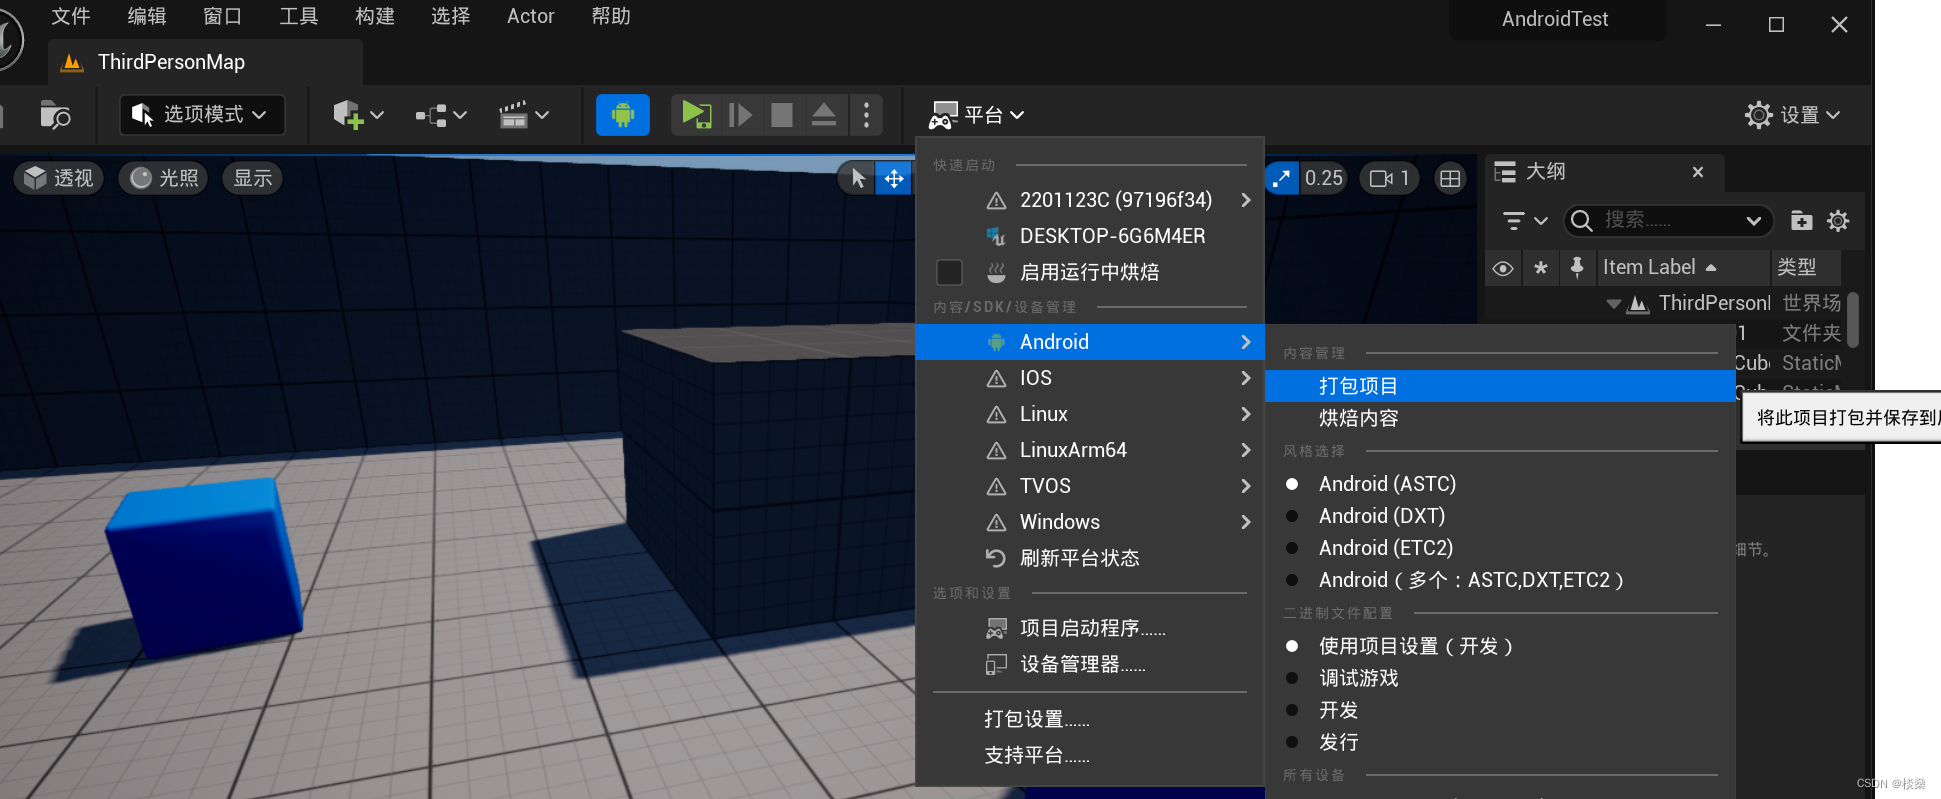
Task: Open the cinematics clapperboard dropdown
Action: pyautogui.click(x=524, y=115)
